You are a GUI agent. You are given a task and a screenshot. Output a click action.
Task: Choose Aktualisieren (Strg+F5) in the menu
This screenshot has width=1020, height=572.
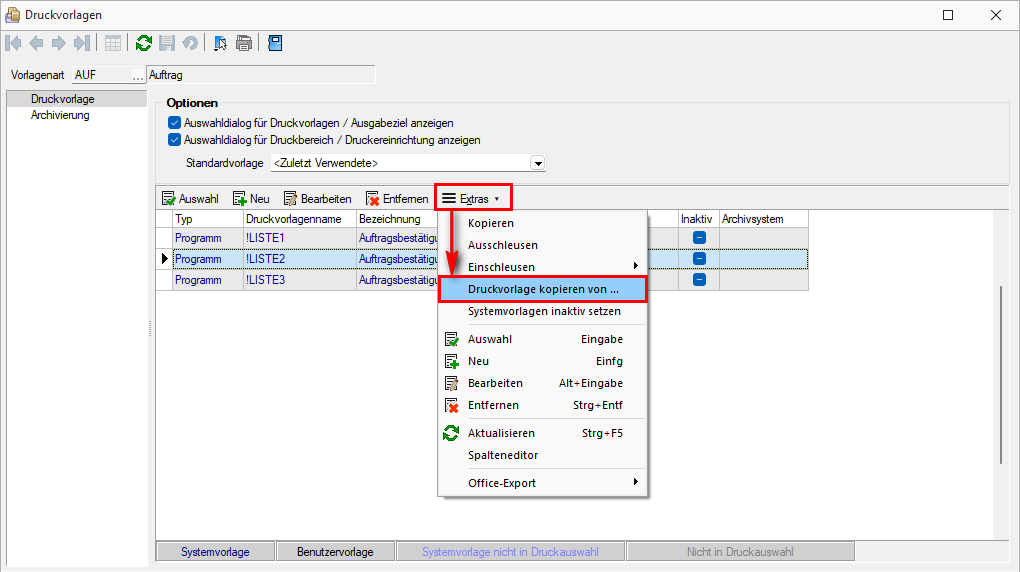pos(543,433)
